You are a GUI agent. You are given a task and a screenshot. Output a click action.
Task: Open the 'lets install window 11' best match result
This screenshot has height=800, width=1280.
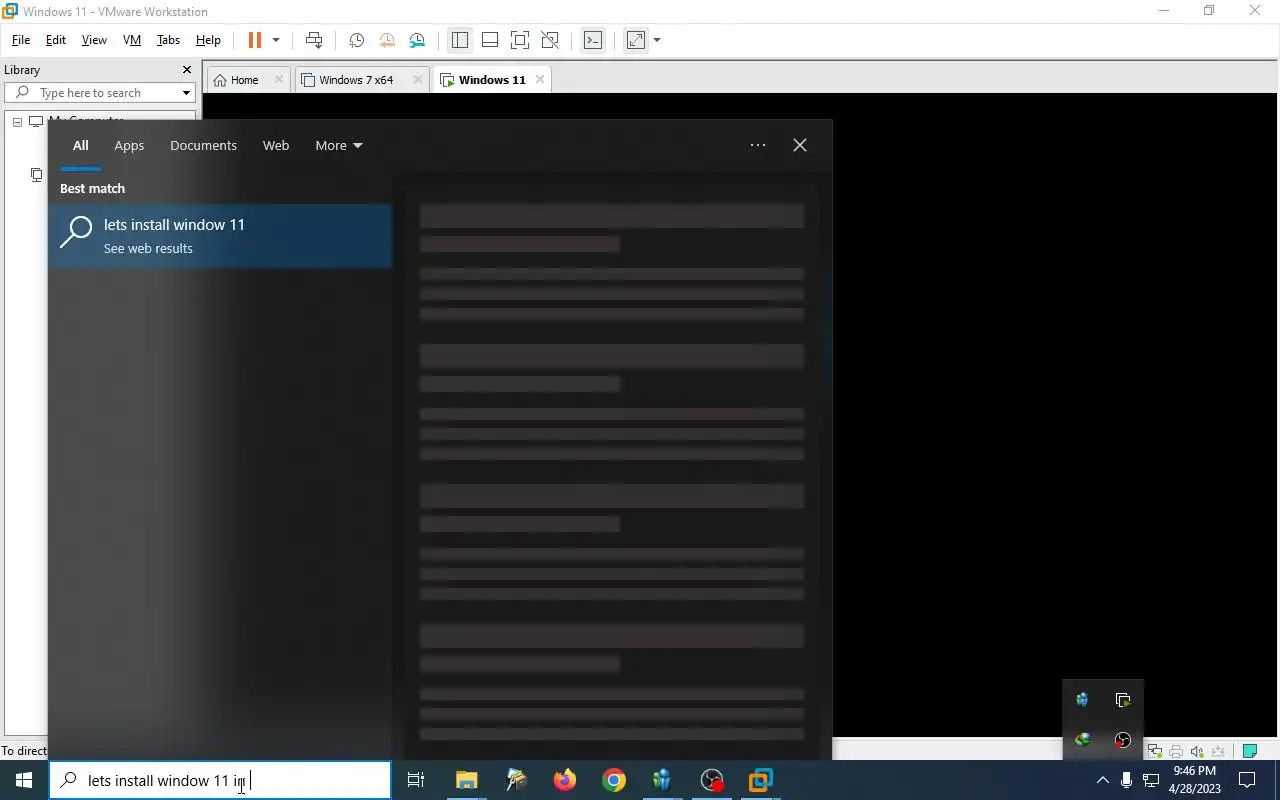point(220,236)
